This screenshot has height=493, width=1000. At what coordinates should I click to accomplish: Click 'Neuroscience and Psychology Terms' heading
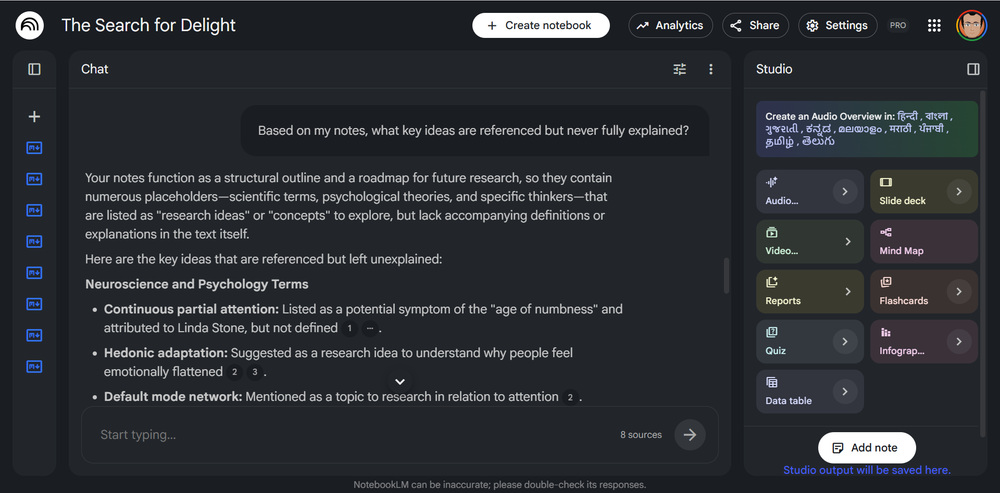pyautogui.click(x=196, y=284)
